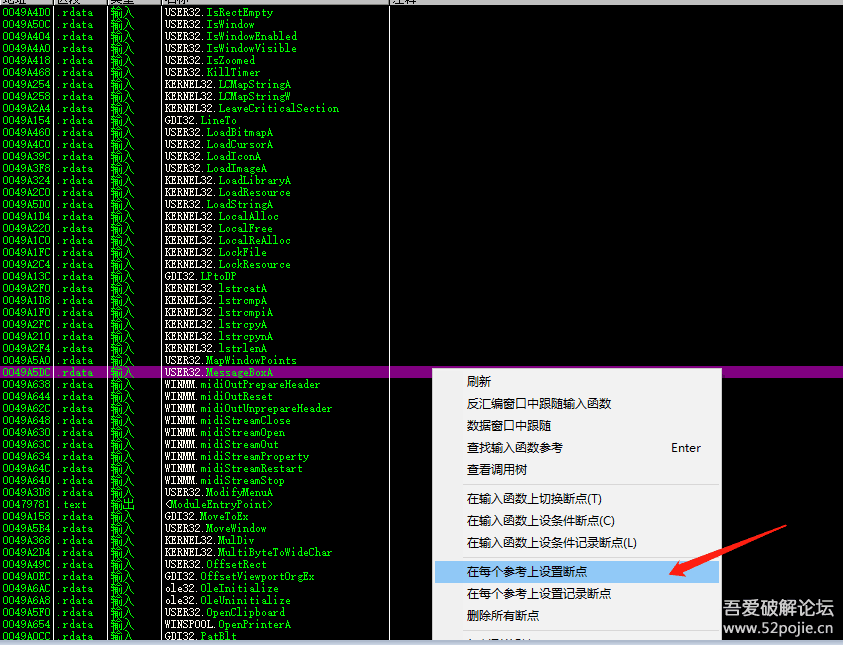Image resolution: width=843 pixels, height=645 pixels.
Task: Click the GDI32.LineTo import entry
Action: (x=200, y=120)
